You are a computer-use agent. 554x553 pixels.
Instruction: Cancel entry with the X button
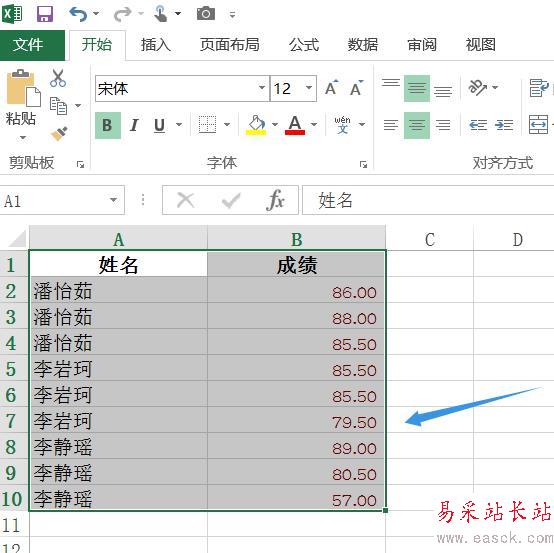coord(185,200)
